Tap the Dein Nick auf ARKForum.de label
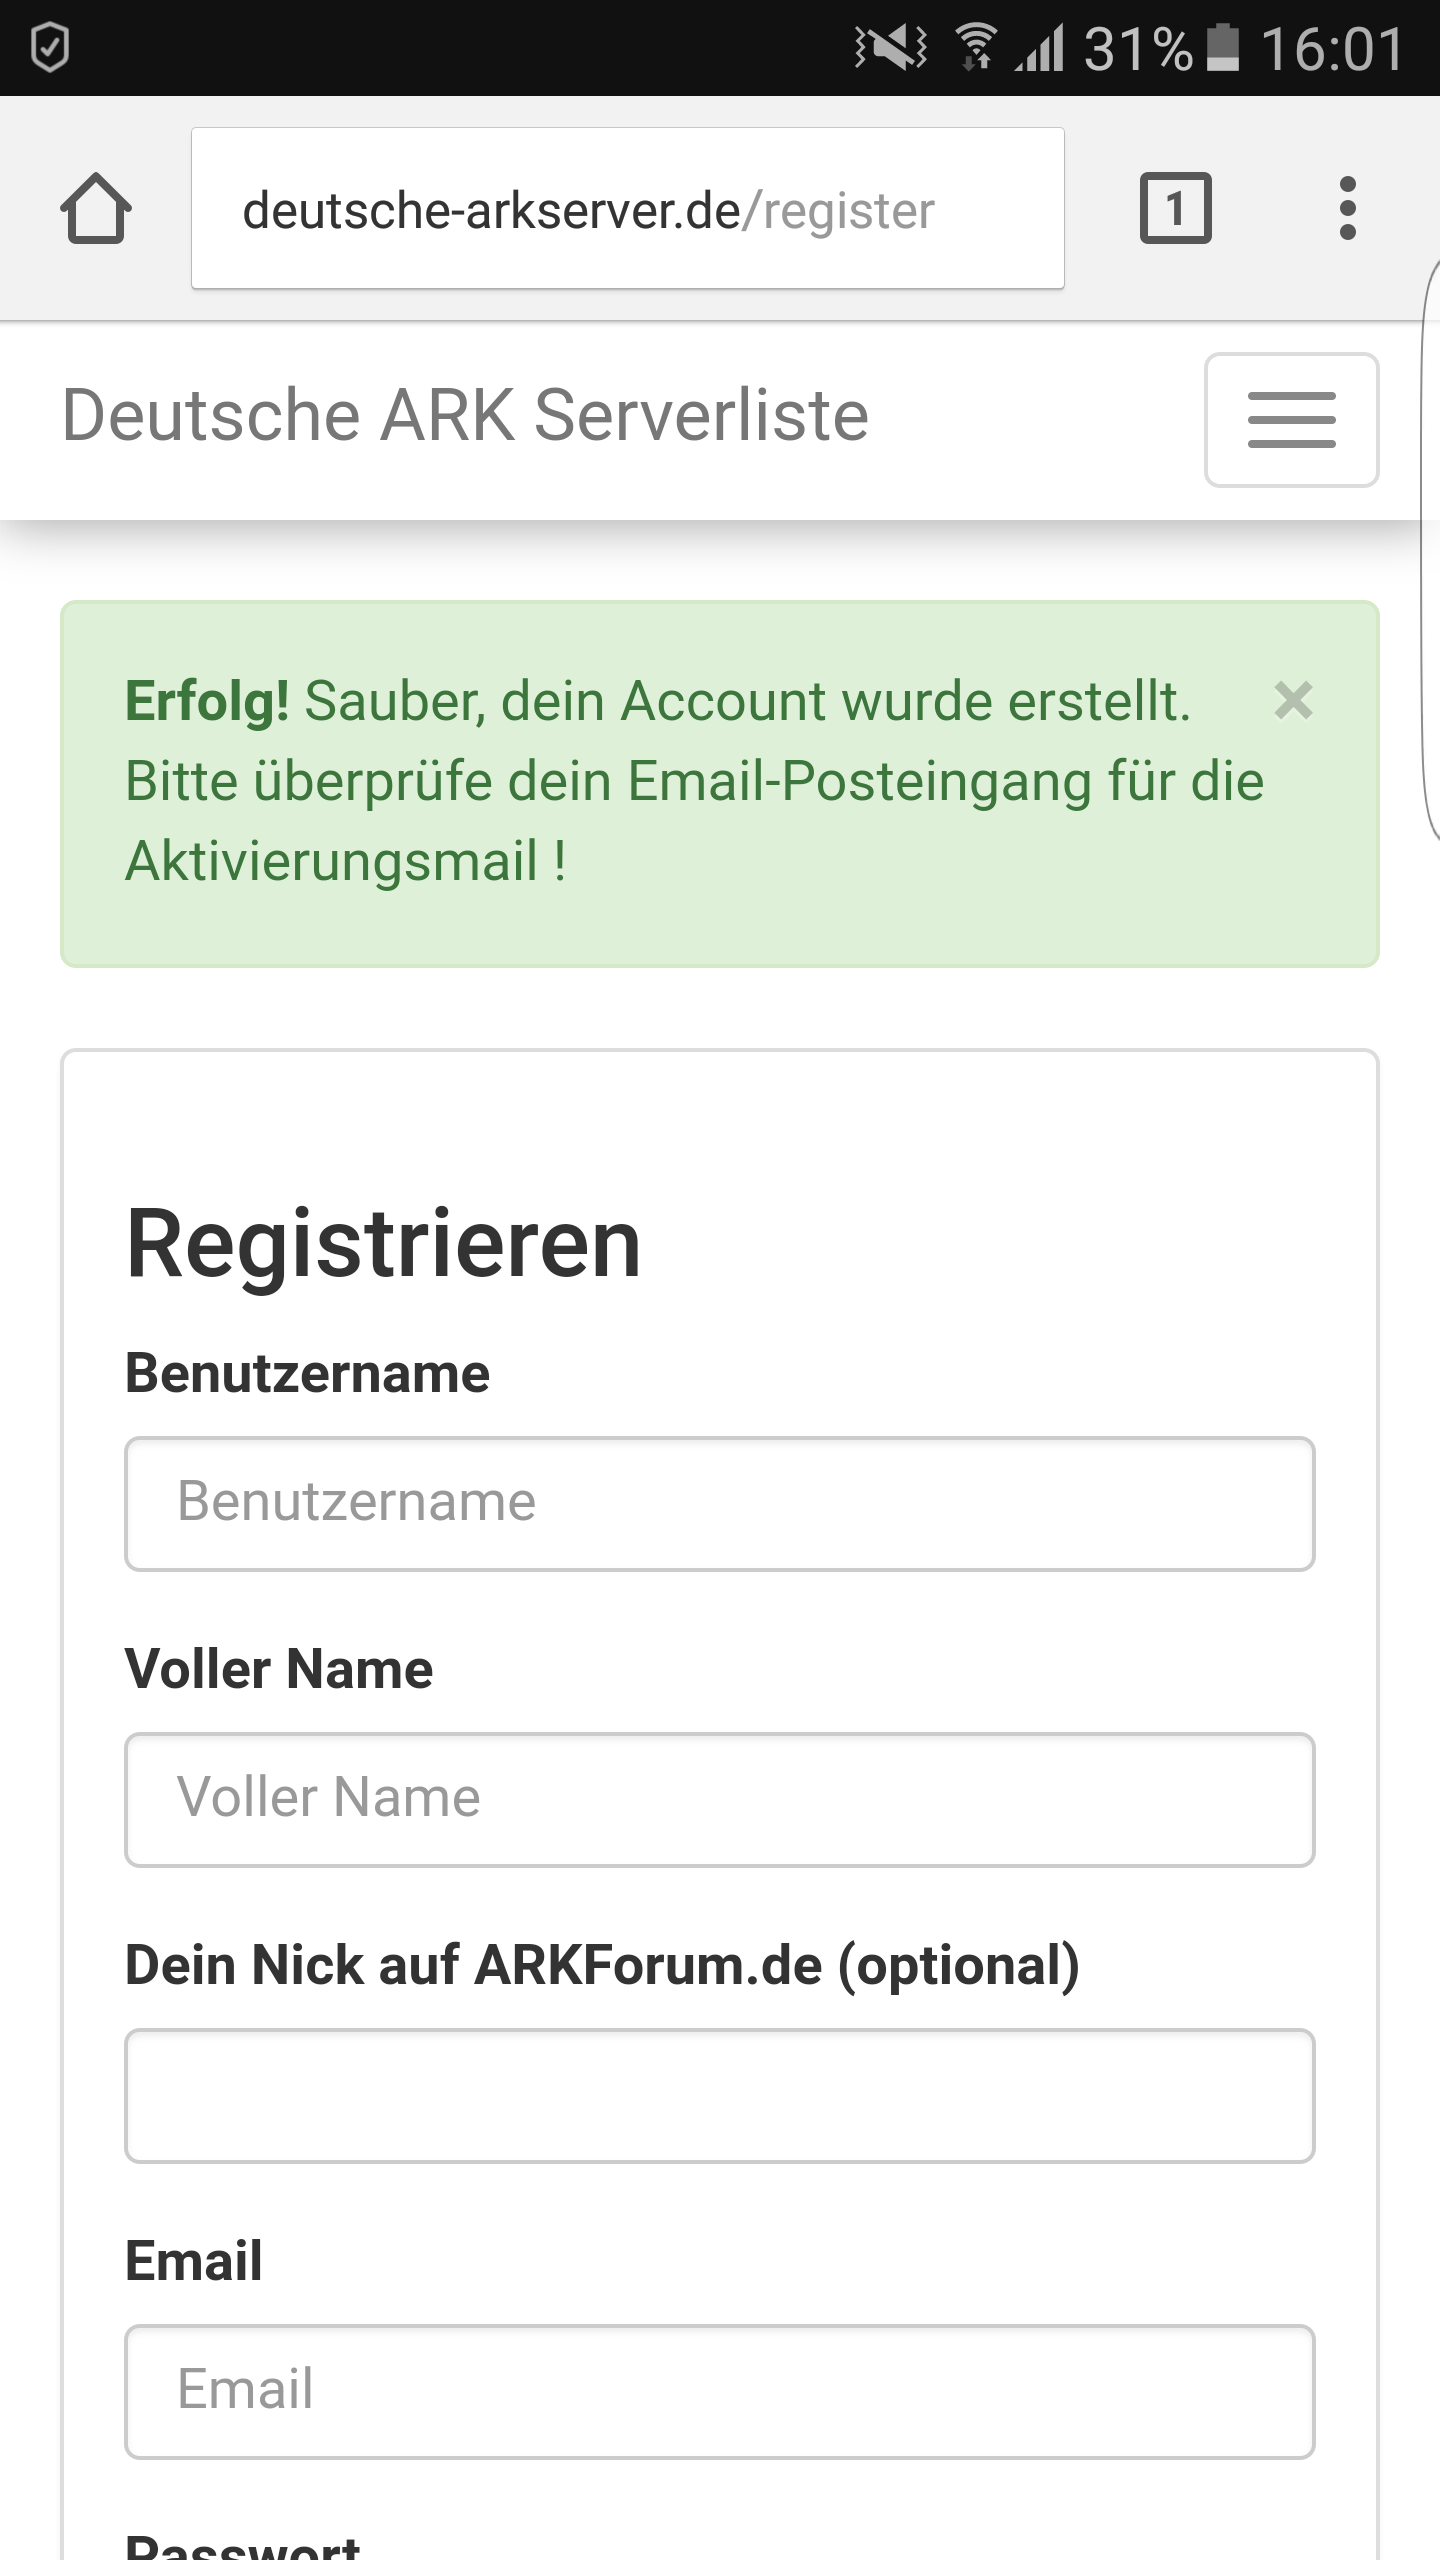This screenshot has height=2560, width=1440. tap(602, 1965)
